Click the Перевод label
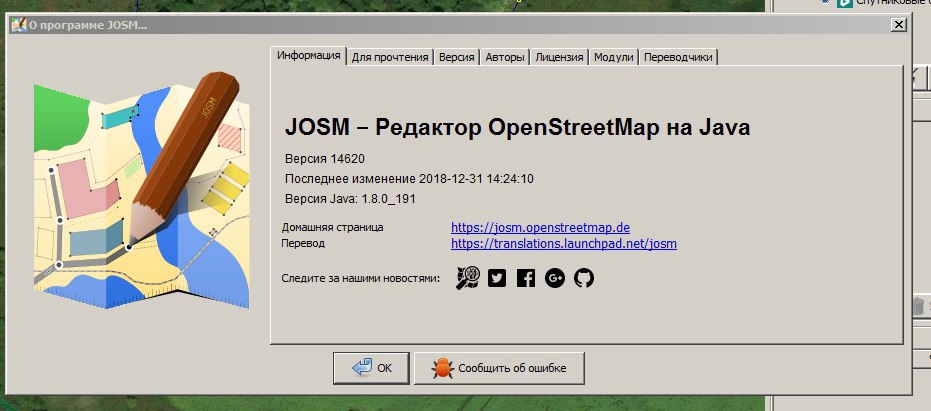This screenshot has width=931, height=411. coord(303,244)
